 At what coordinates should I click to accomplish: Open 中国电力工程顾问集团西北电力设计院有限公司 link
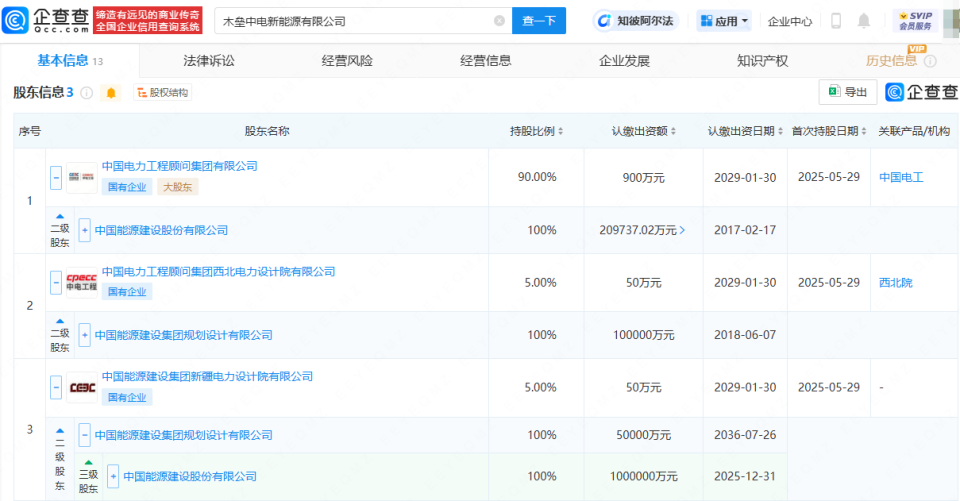coord(219,271)
